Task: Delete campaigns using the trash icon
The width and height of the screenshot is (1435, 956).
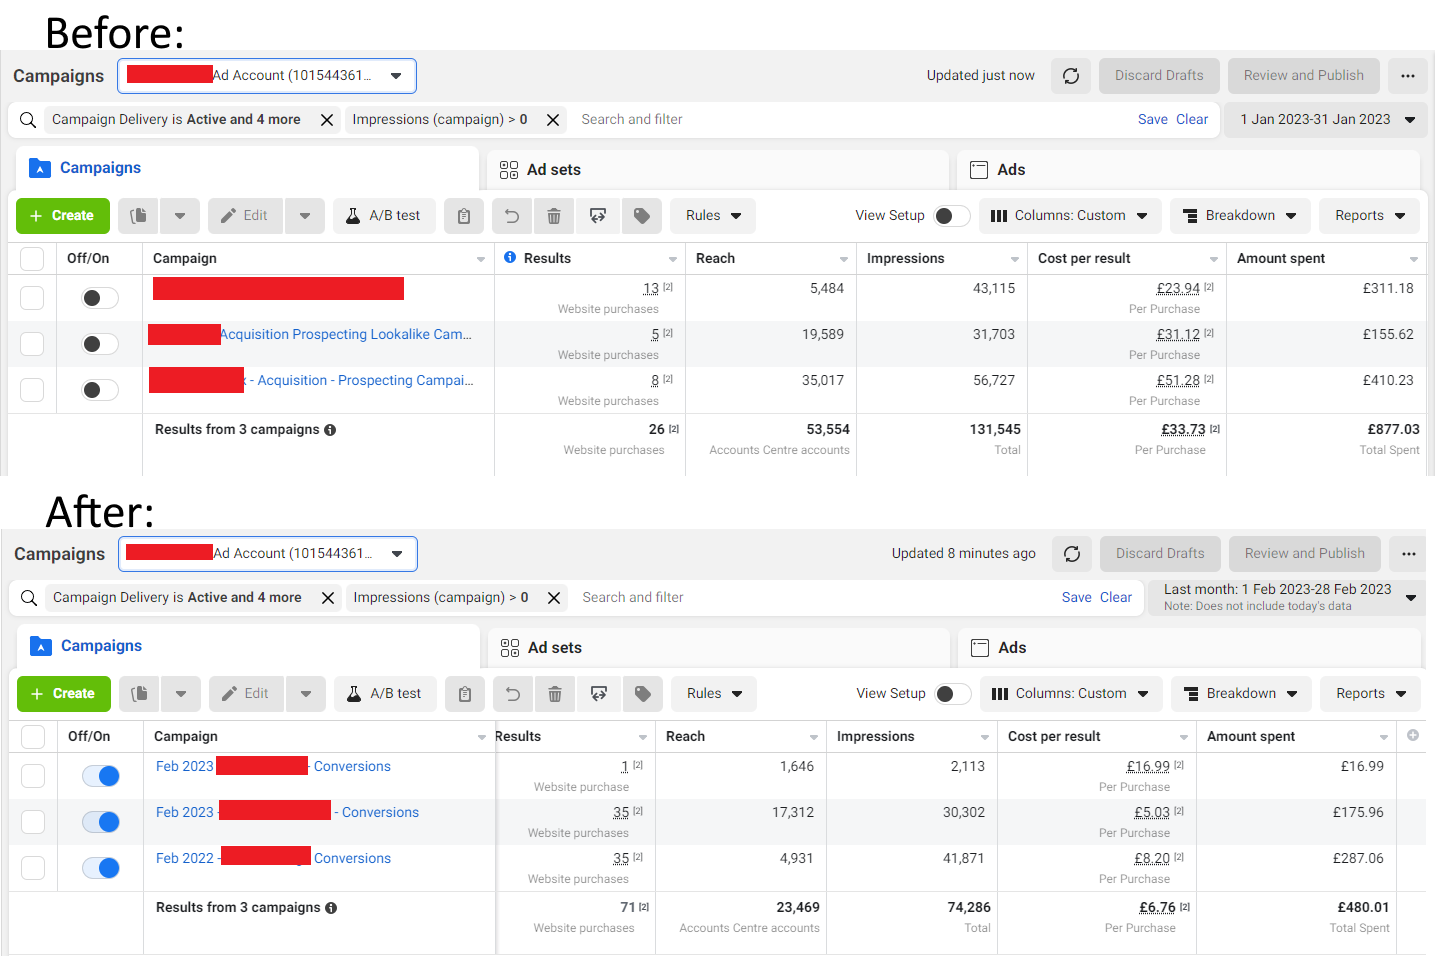Action: pos(554,215)
